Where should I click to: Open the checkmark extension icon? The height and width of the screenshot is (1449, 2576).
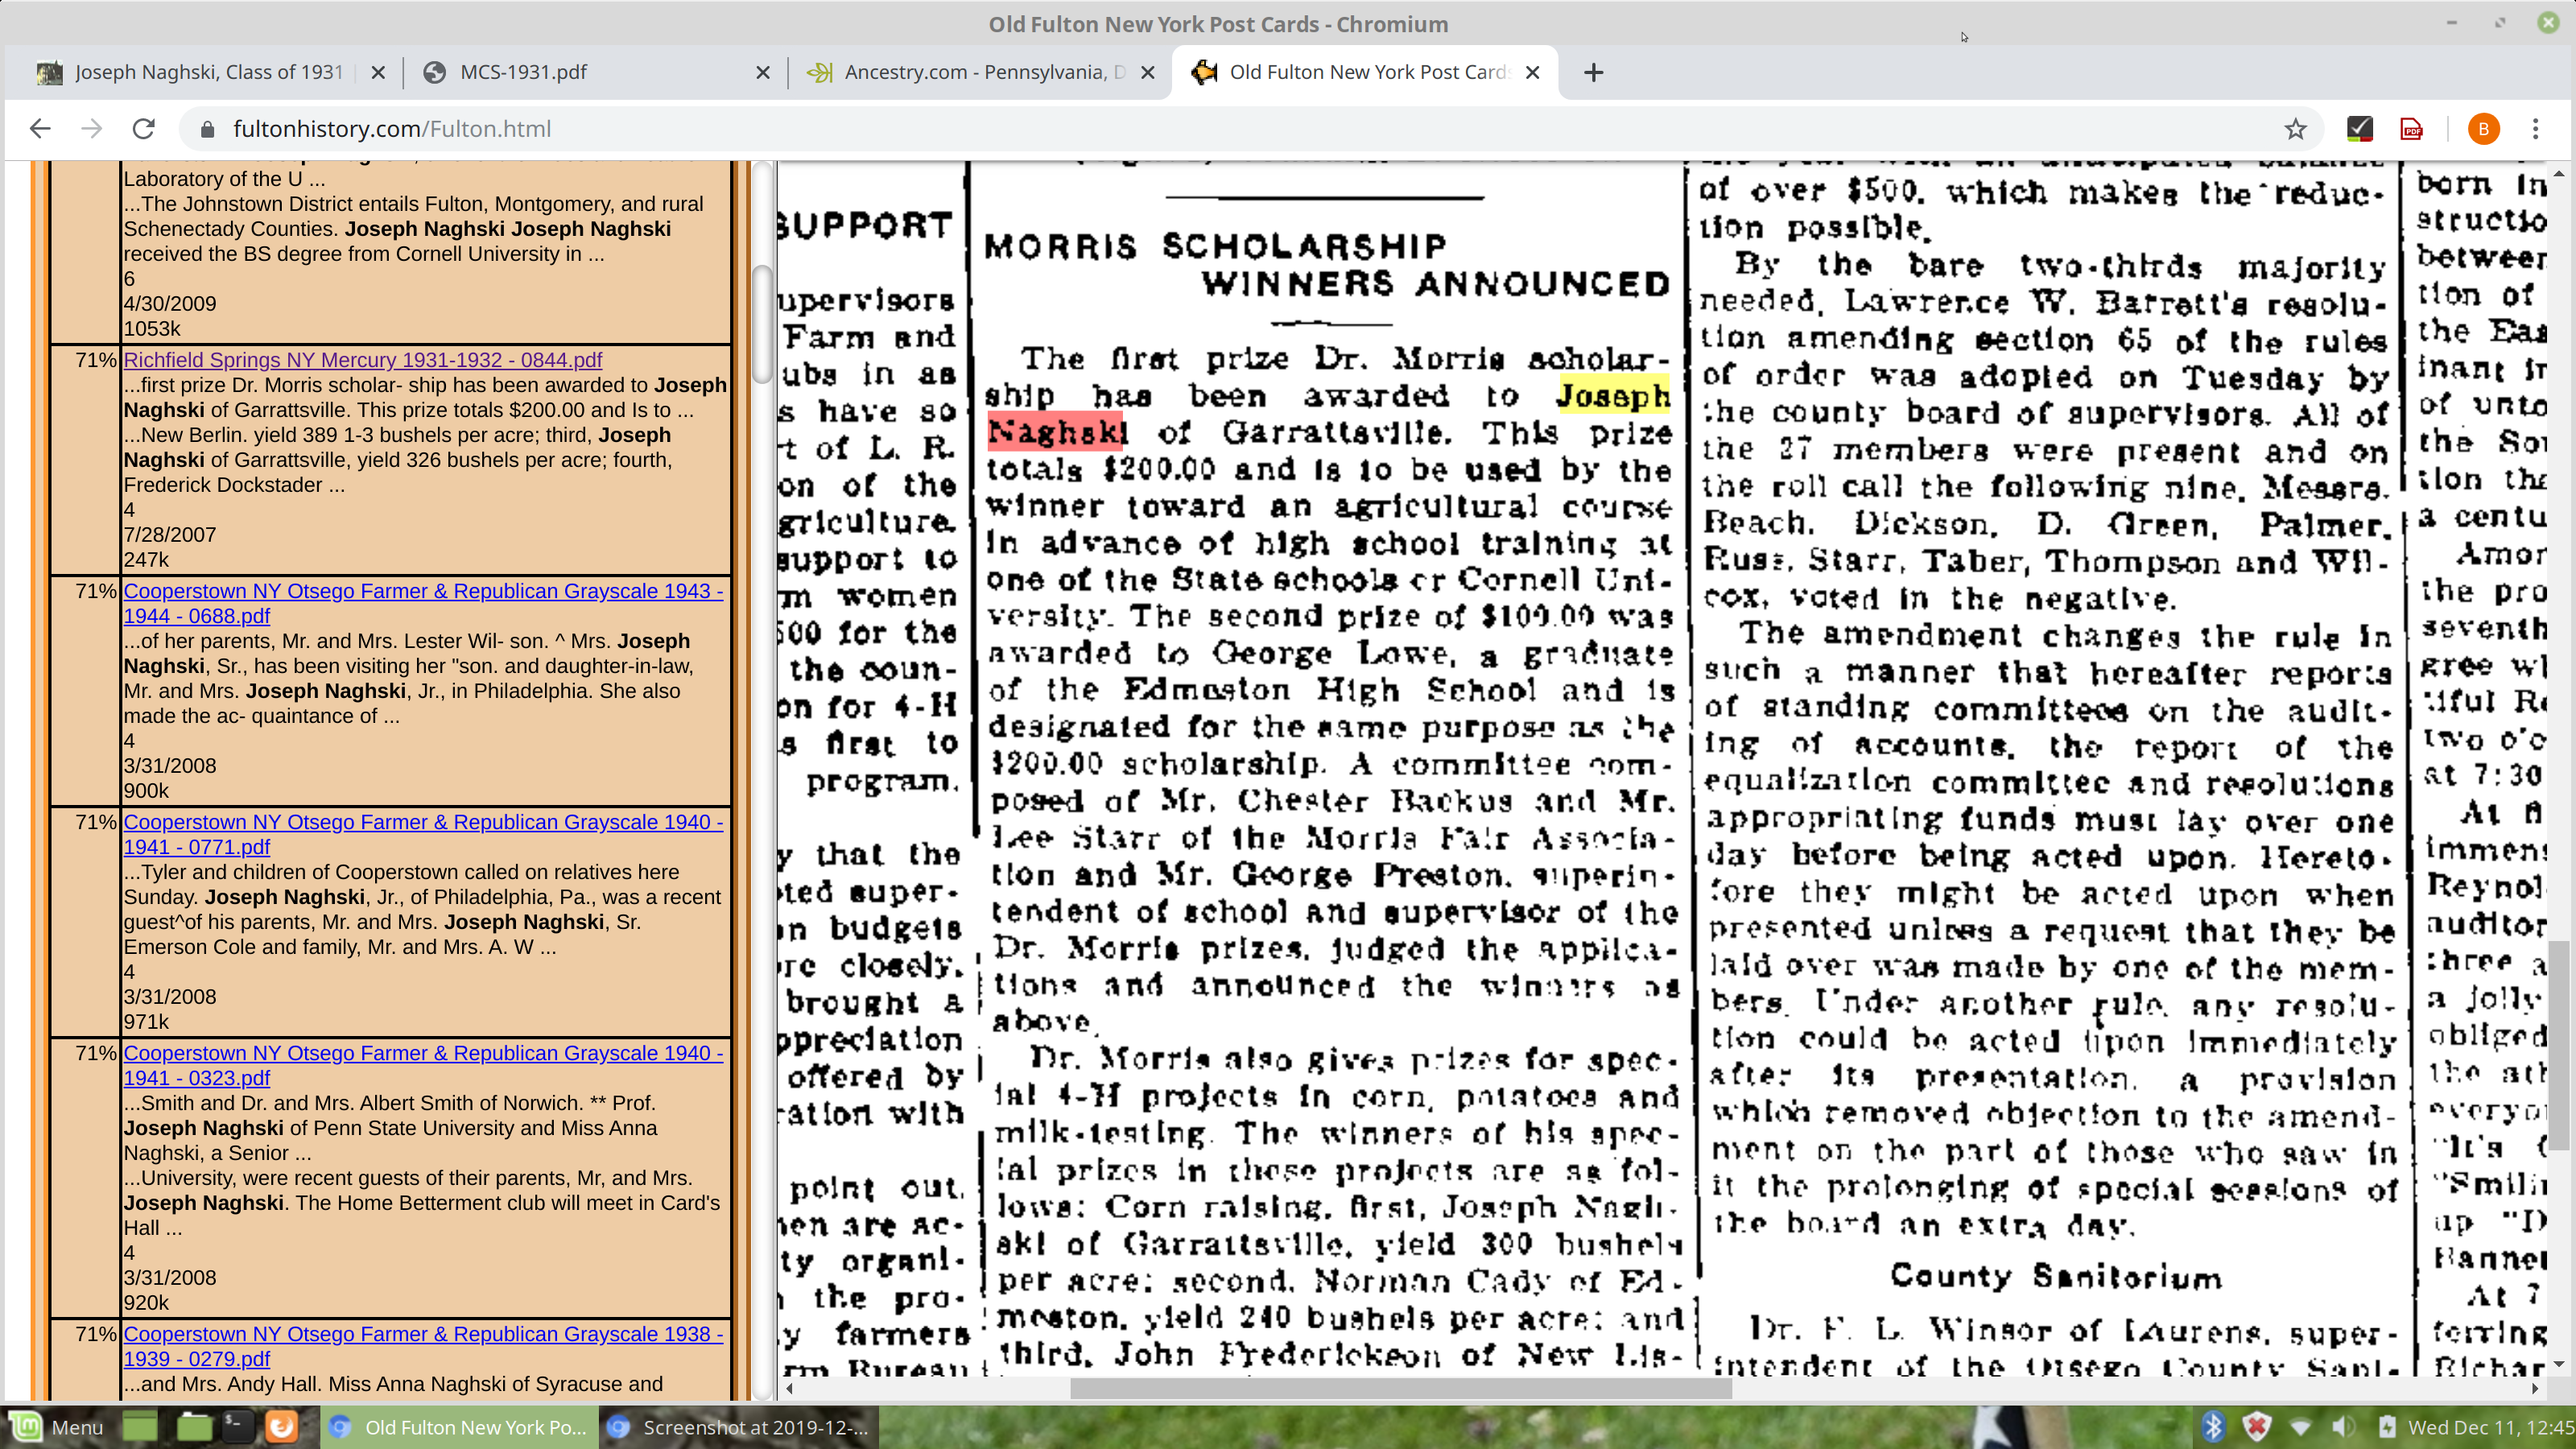(2360, 129)
